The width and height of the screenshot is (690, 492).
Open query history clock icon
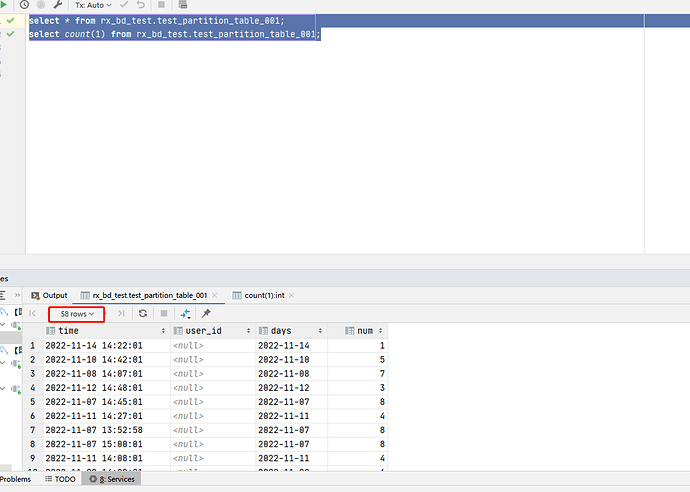point(24,5)
